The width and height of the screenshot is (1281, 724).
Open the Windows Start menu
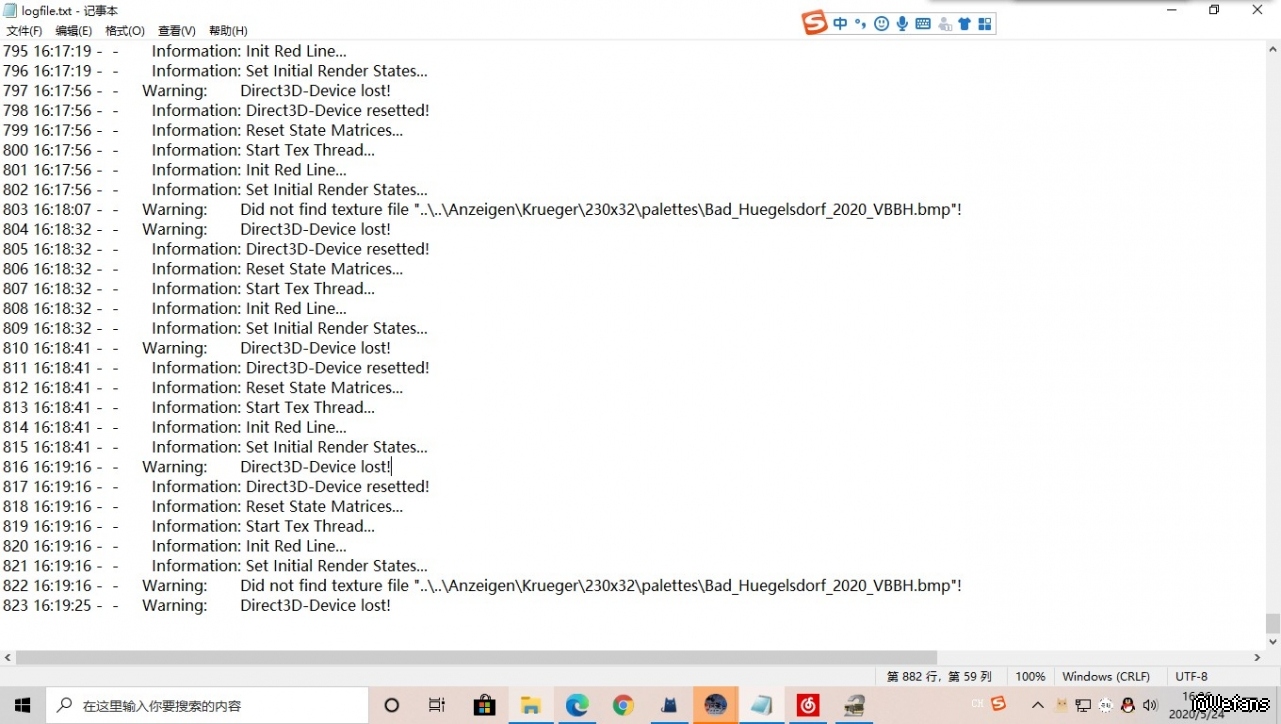click(x=22, y=705)
